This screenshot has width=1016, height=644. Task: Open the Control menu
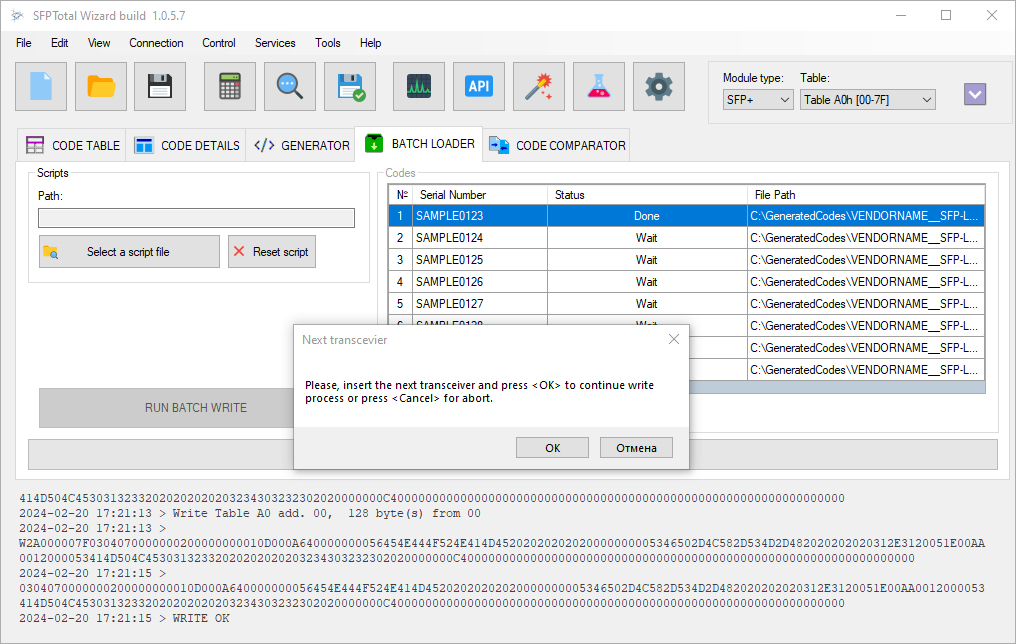click(219, 43)
